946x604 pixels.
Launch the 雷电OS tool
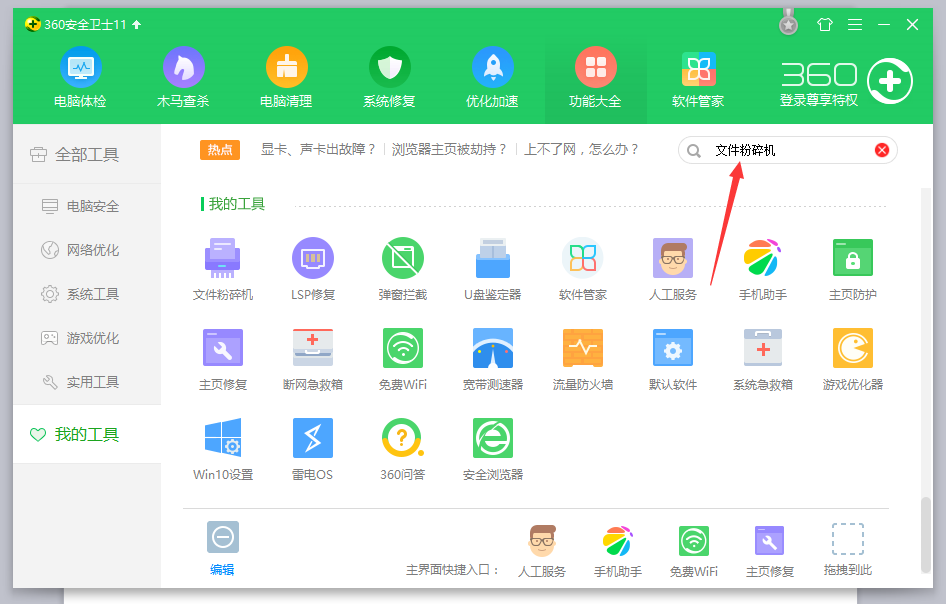313,450
